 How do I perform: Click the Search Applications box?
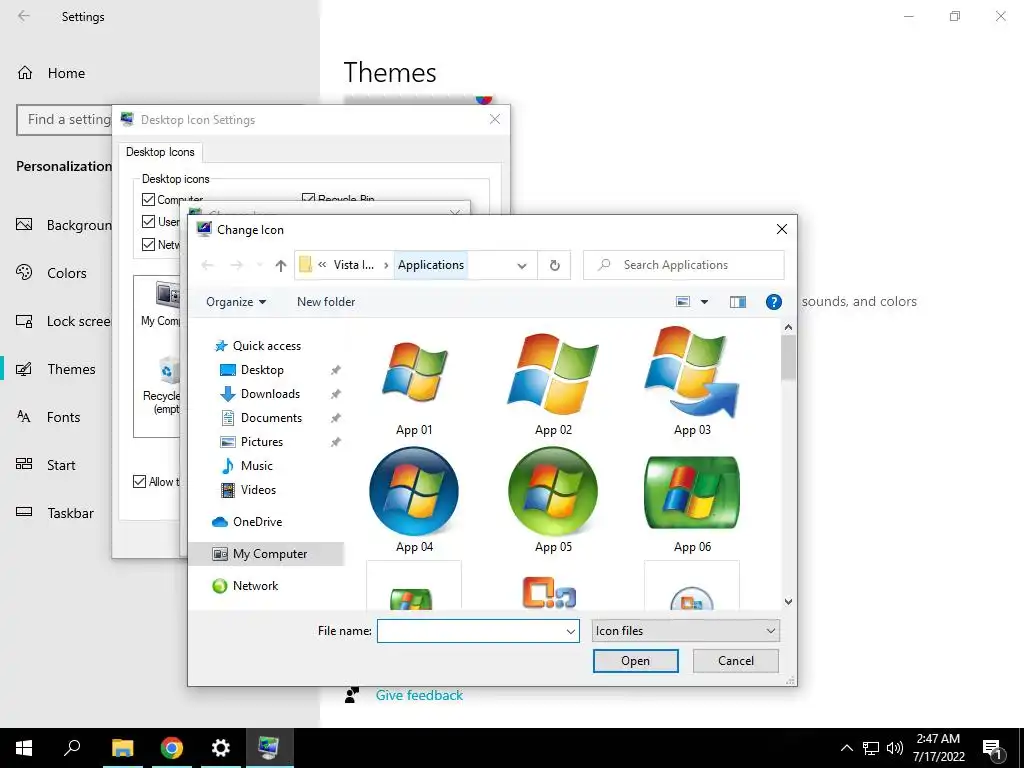point(684,265)
